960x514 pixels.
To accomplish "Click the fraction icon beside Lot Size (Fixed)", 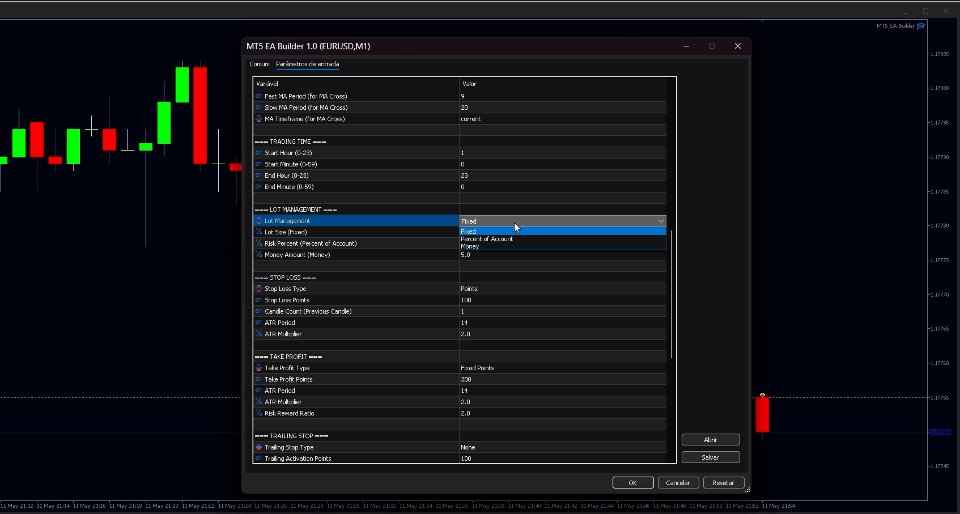I will [258, 233].
